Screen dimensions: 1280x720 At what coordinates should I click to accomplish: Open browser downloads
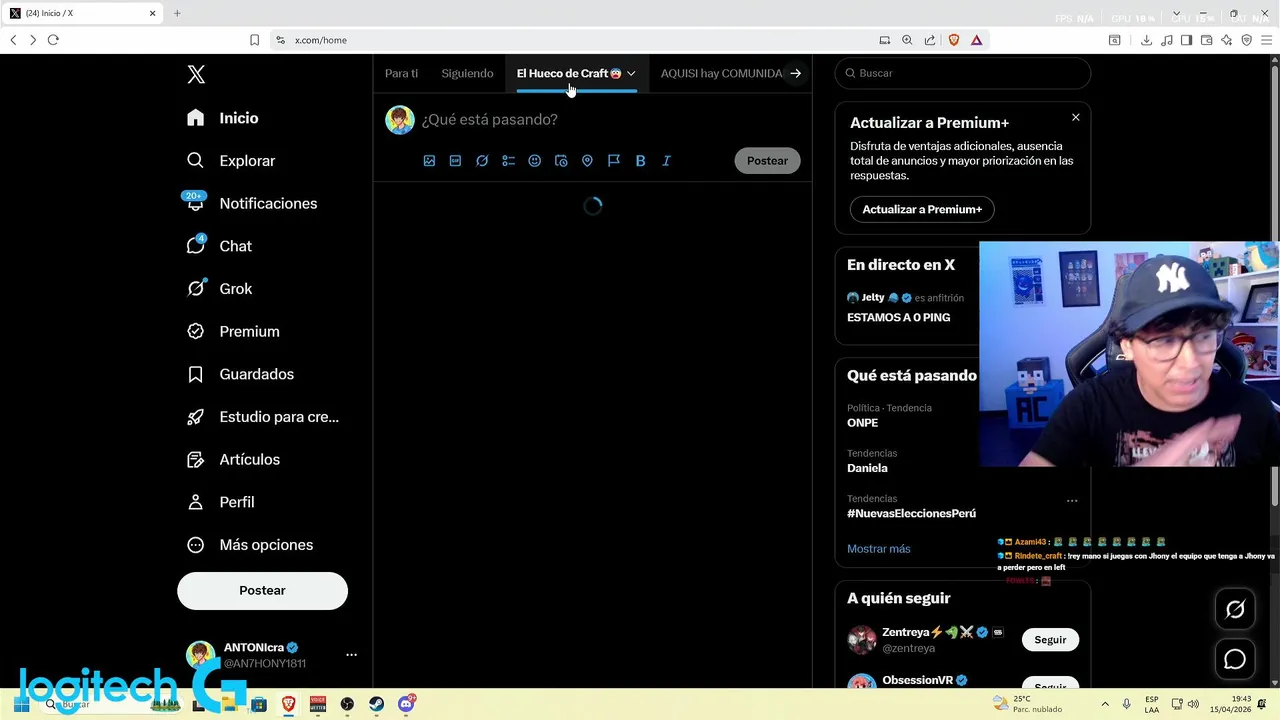click(1146, 40)
